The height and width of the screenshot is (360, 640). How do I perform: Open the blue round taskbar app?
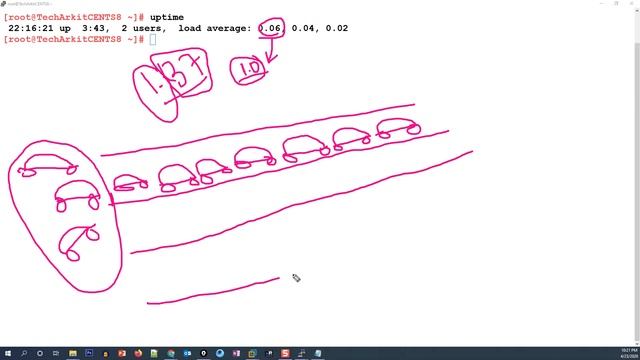pos(220,353)
